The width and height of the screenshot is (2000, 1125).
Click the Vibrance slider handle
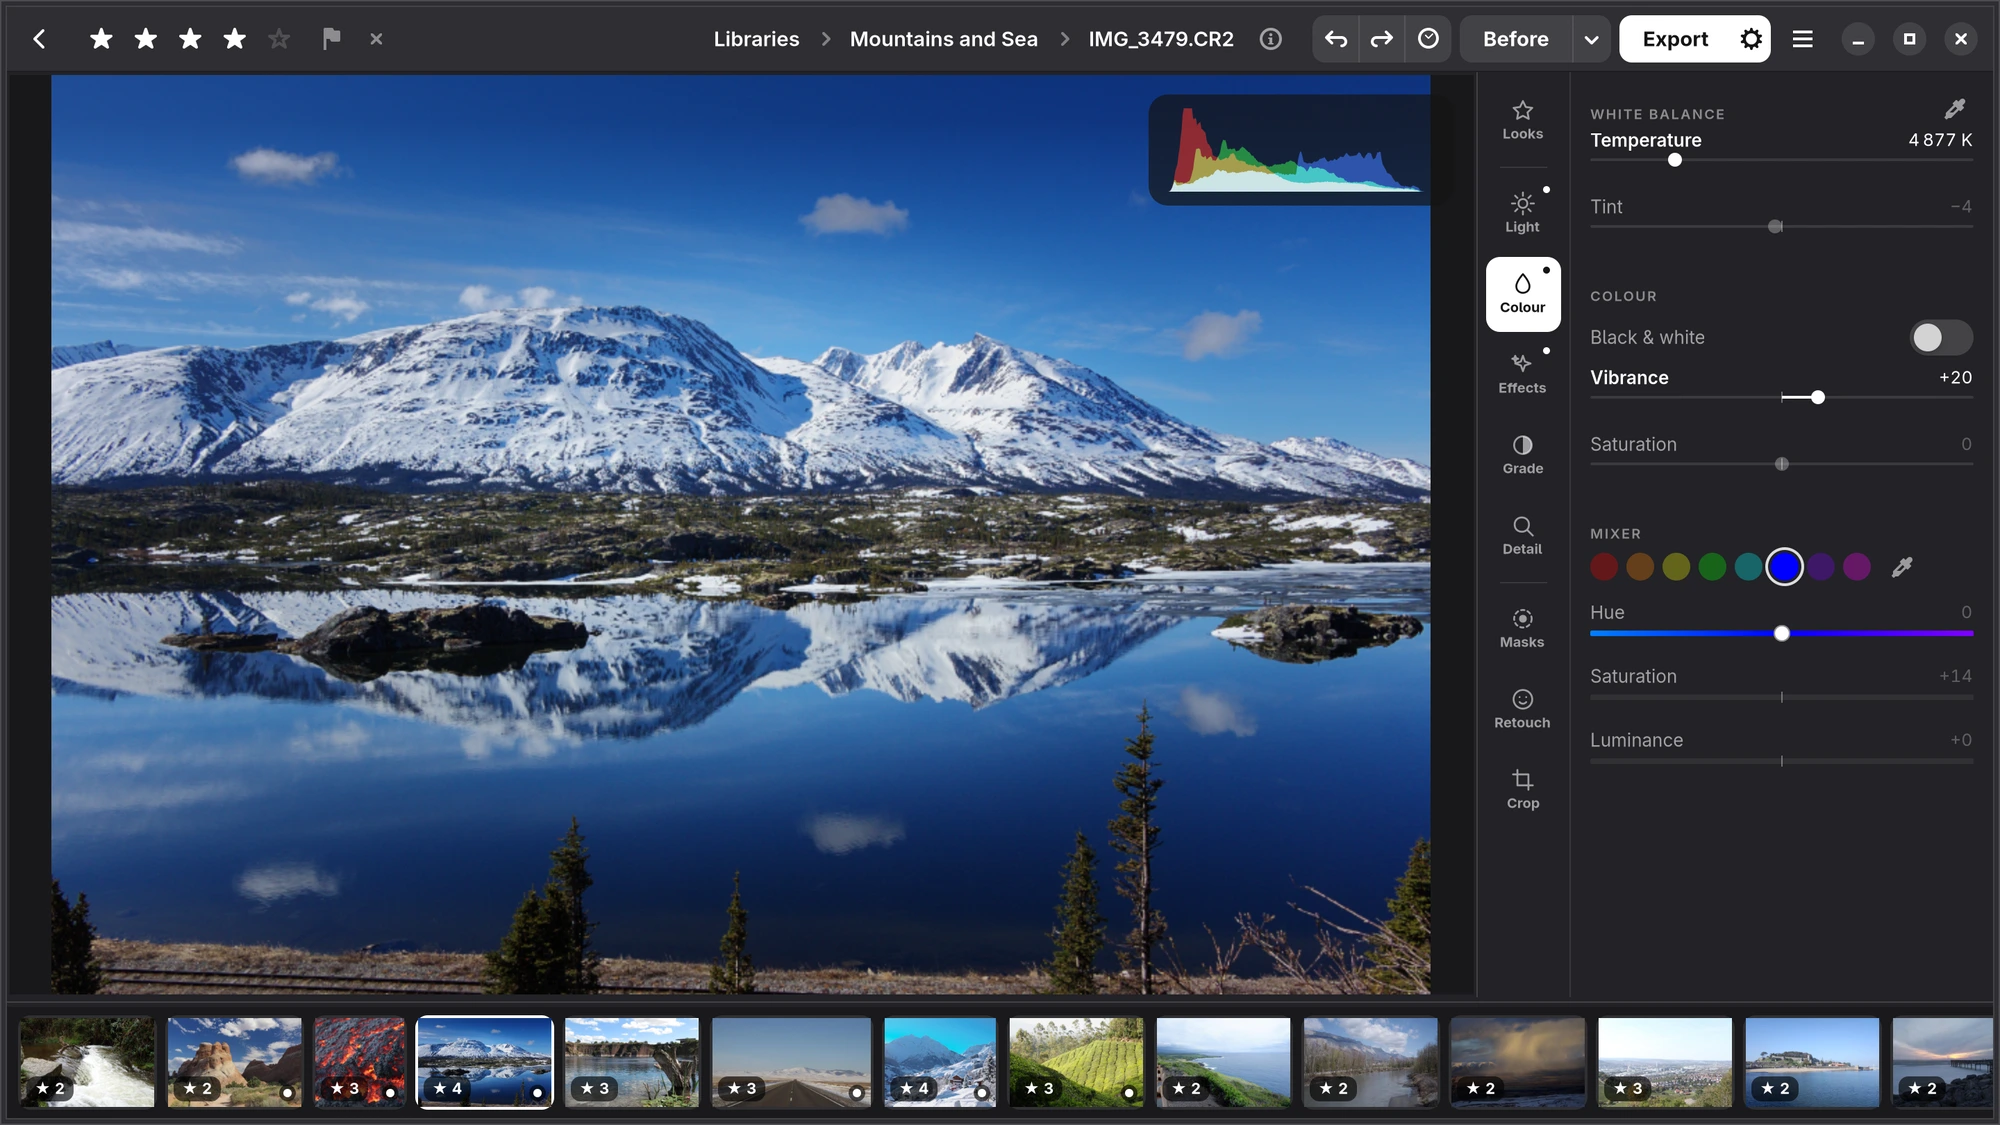1818,398
